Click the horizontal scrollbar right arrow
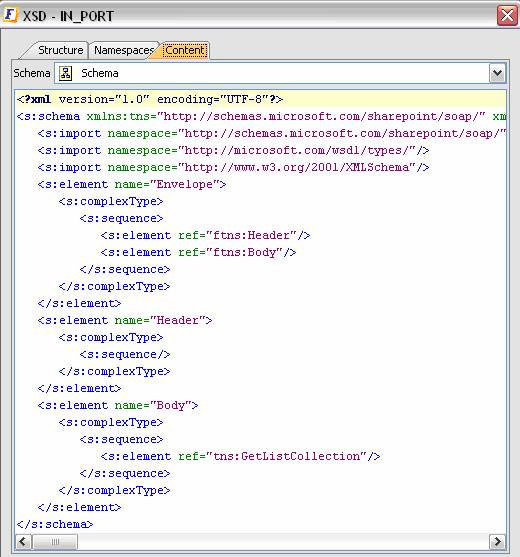The width and height of the screenshot is (520, 557). (497, 542)
